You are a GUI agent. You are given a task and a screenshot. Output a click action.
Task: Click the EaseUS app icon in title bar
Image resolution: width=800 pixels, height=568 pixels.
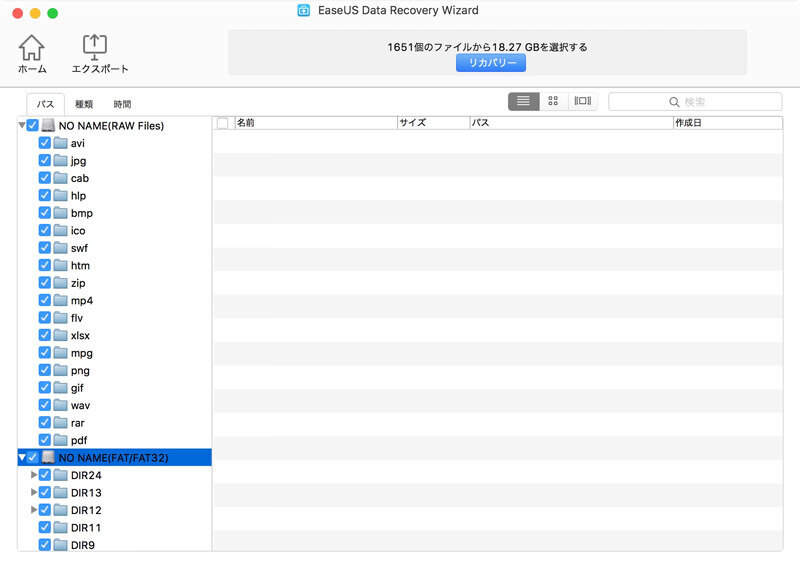click(x=304, y=10)
